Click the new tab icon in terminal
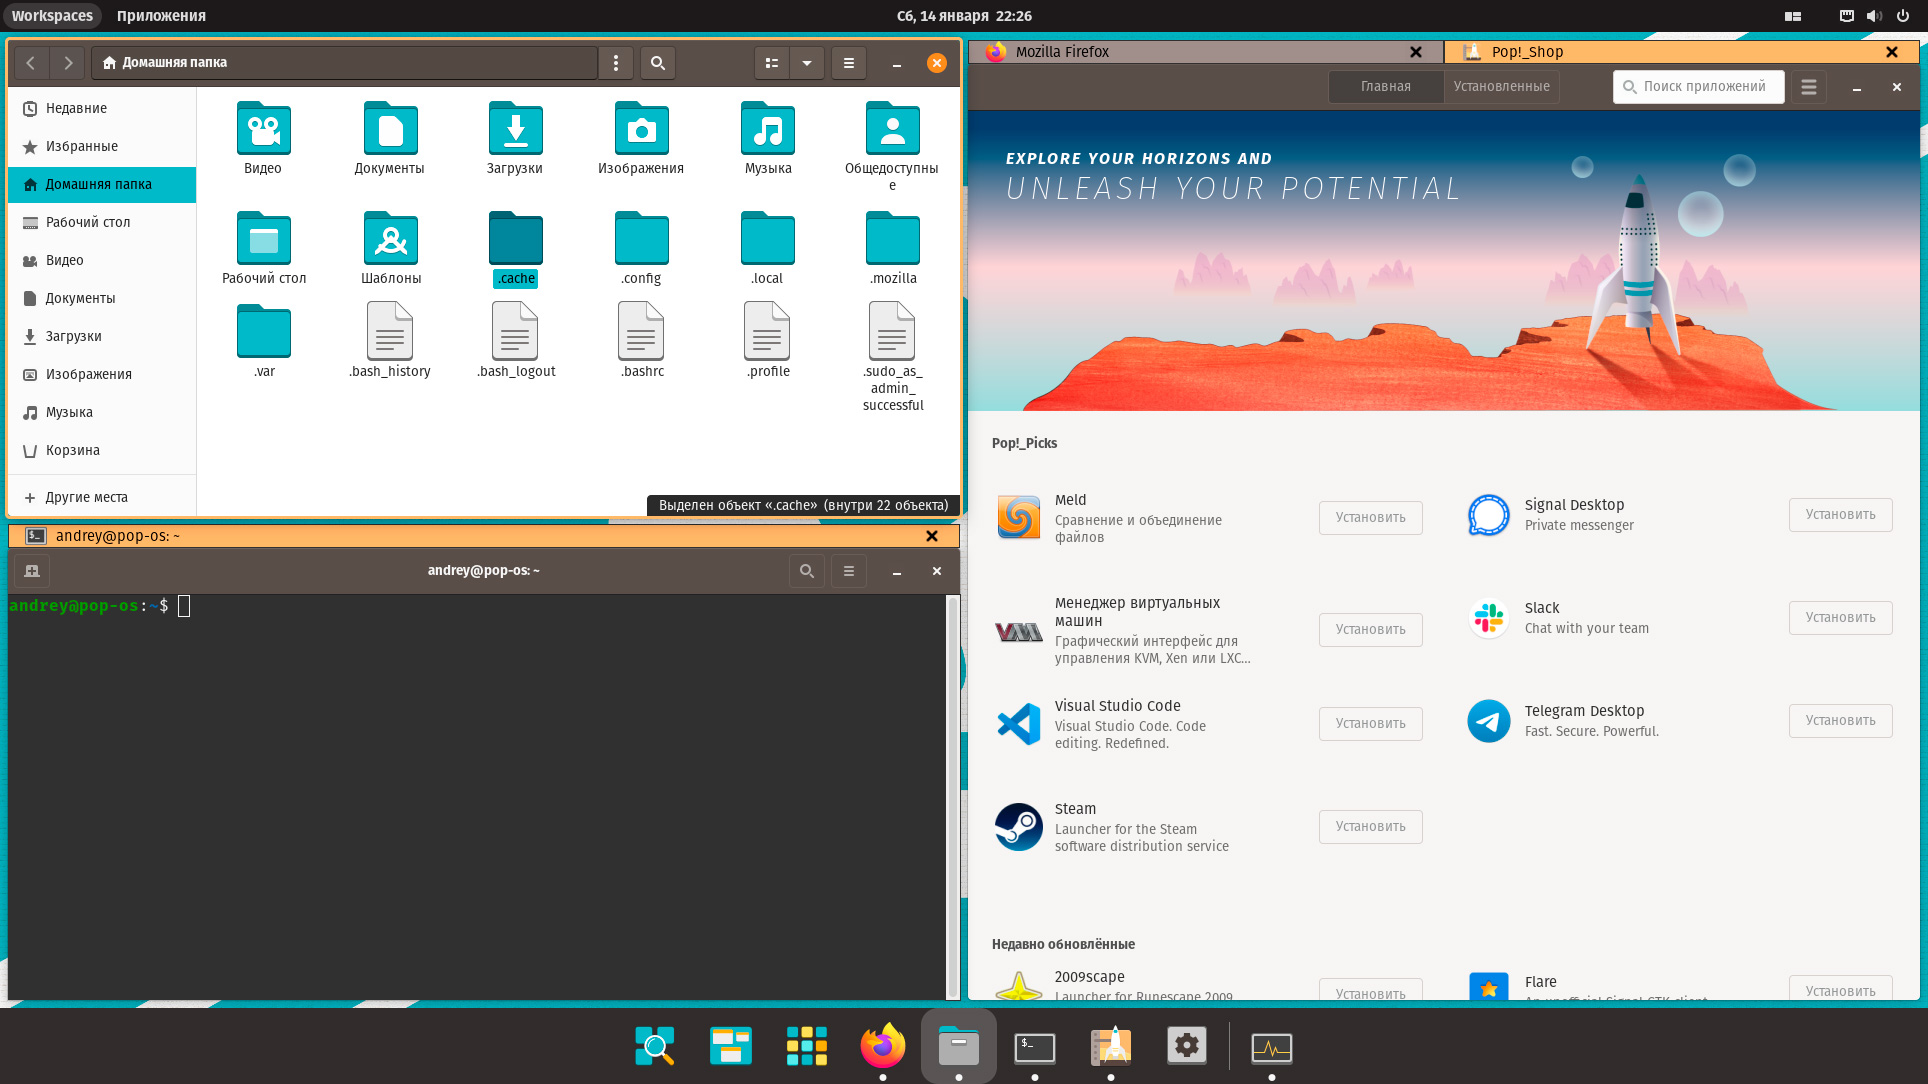 pos(32,571)
